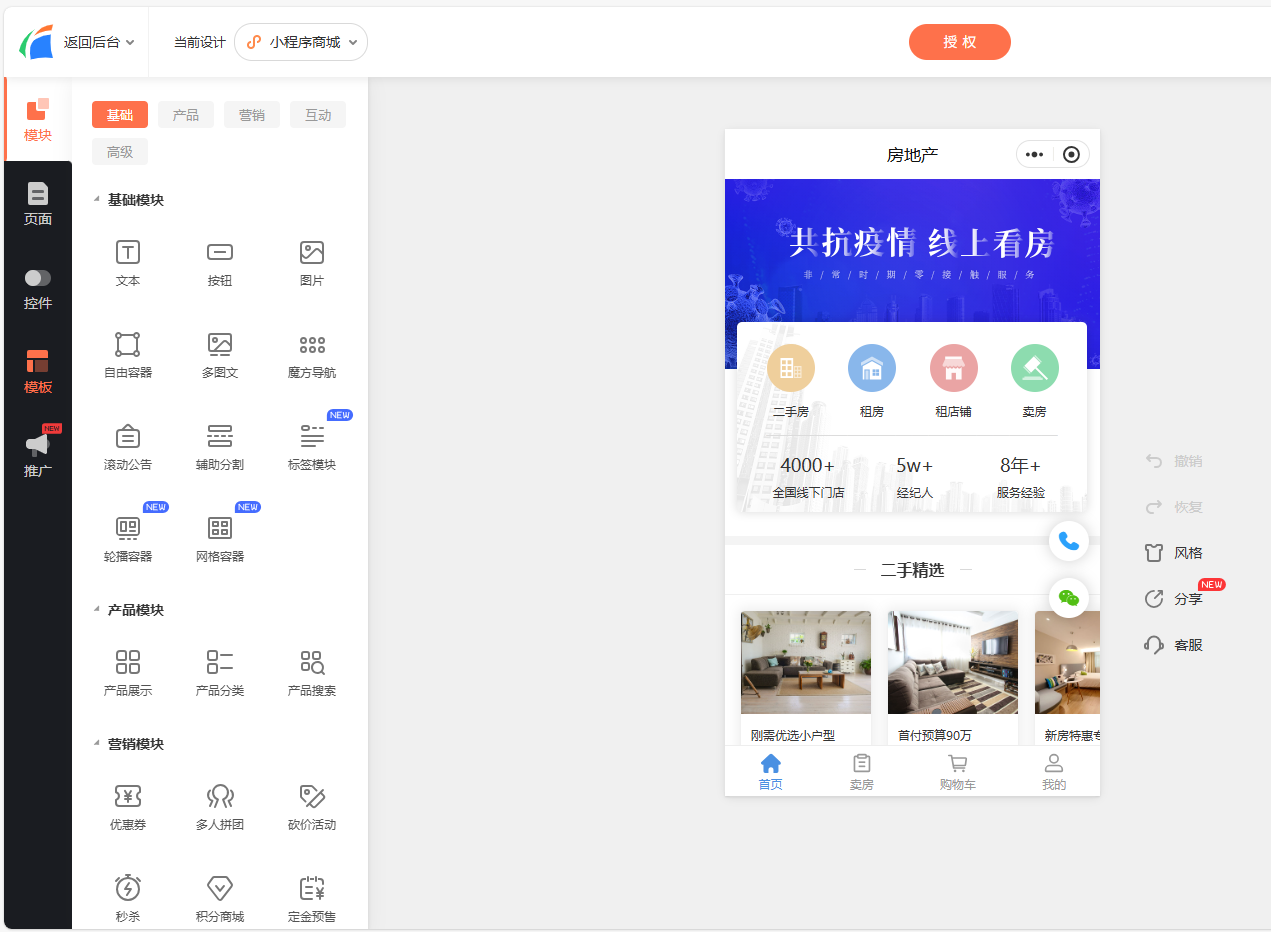Add the 产品分类 module
This screenshot has height=932, width=1271.
tap(220, 673)
